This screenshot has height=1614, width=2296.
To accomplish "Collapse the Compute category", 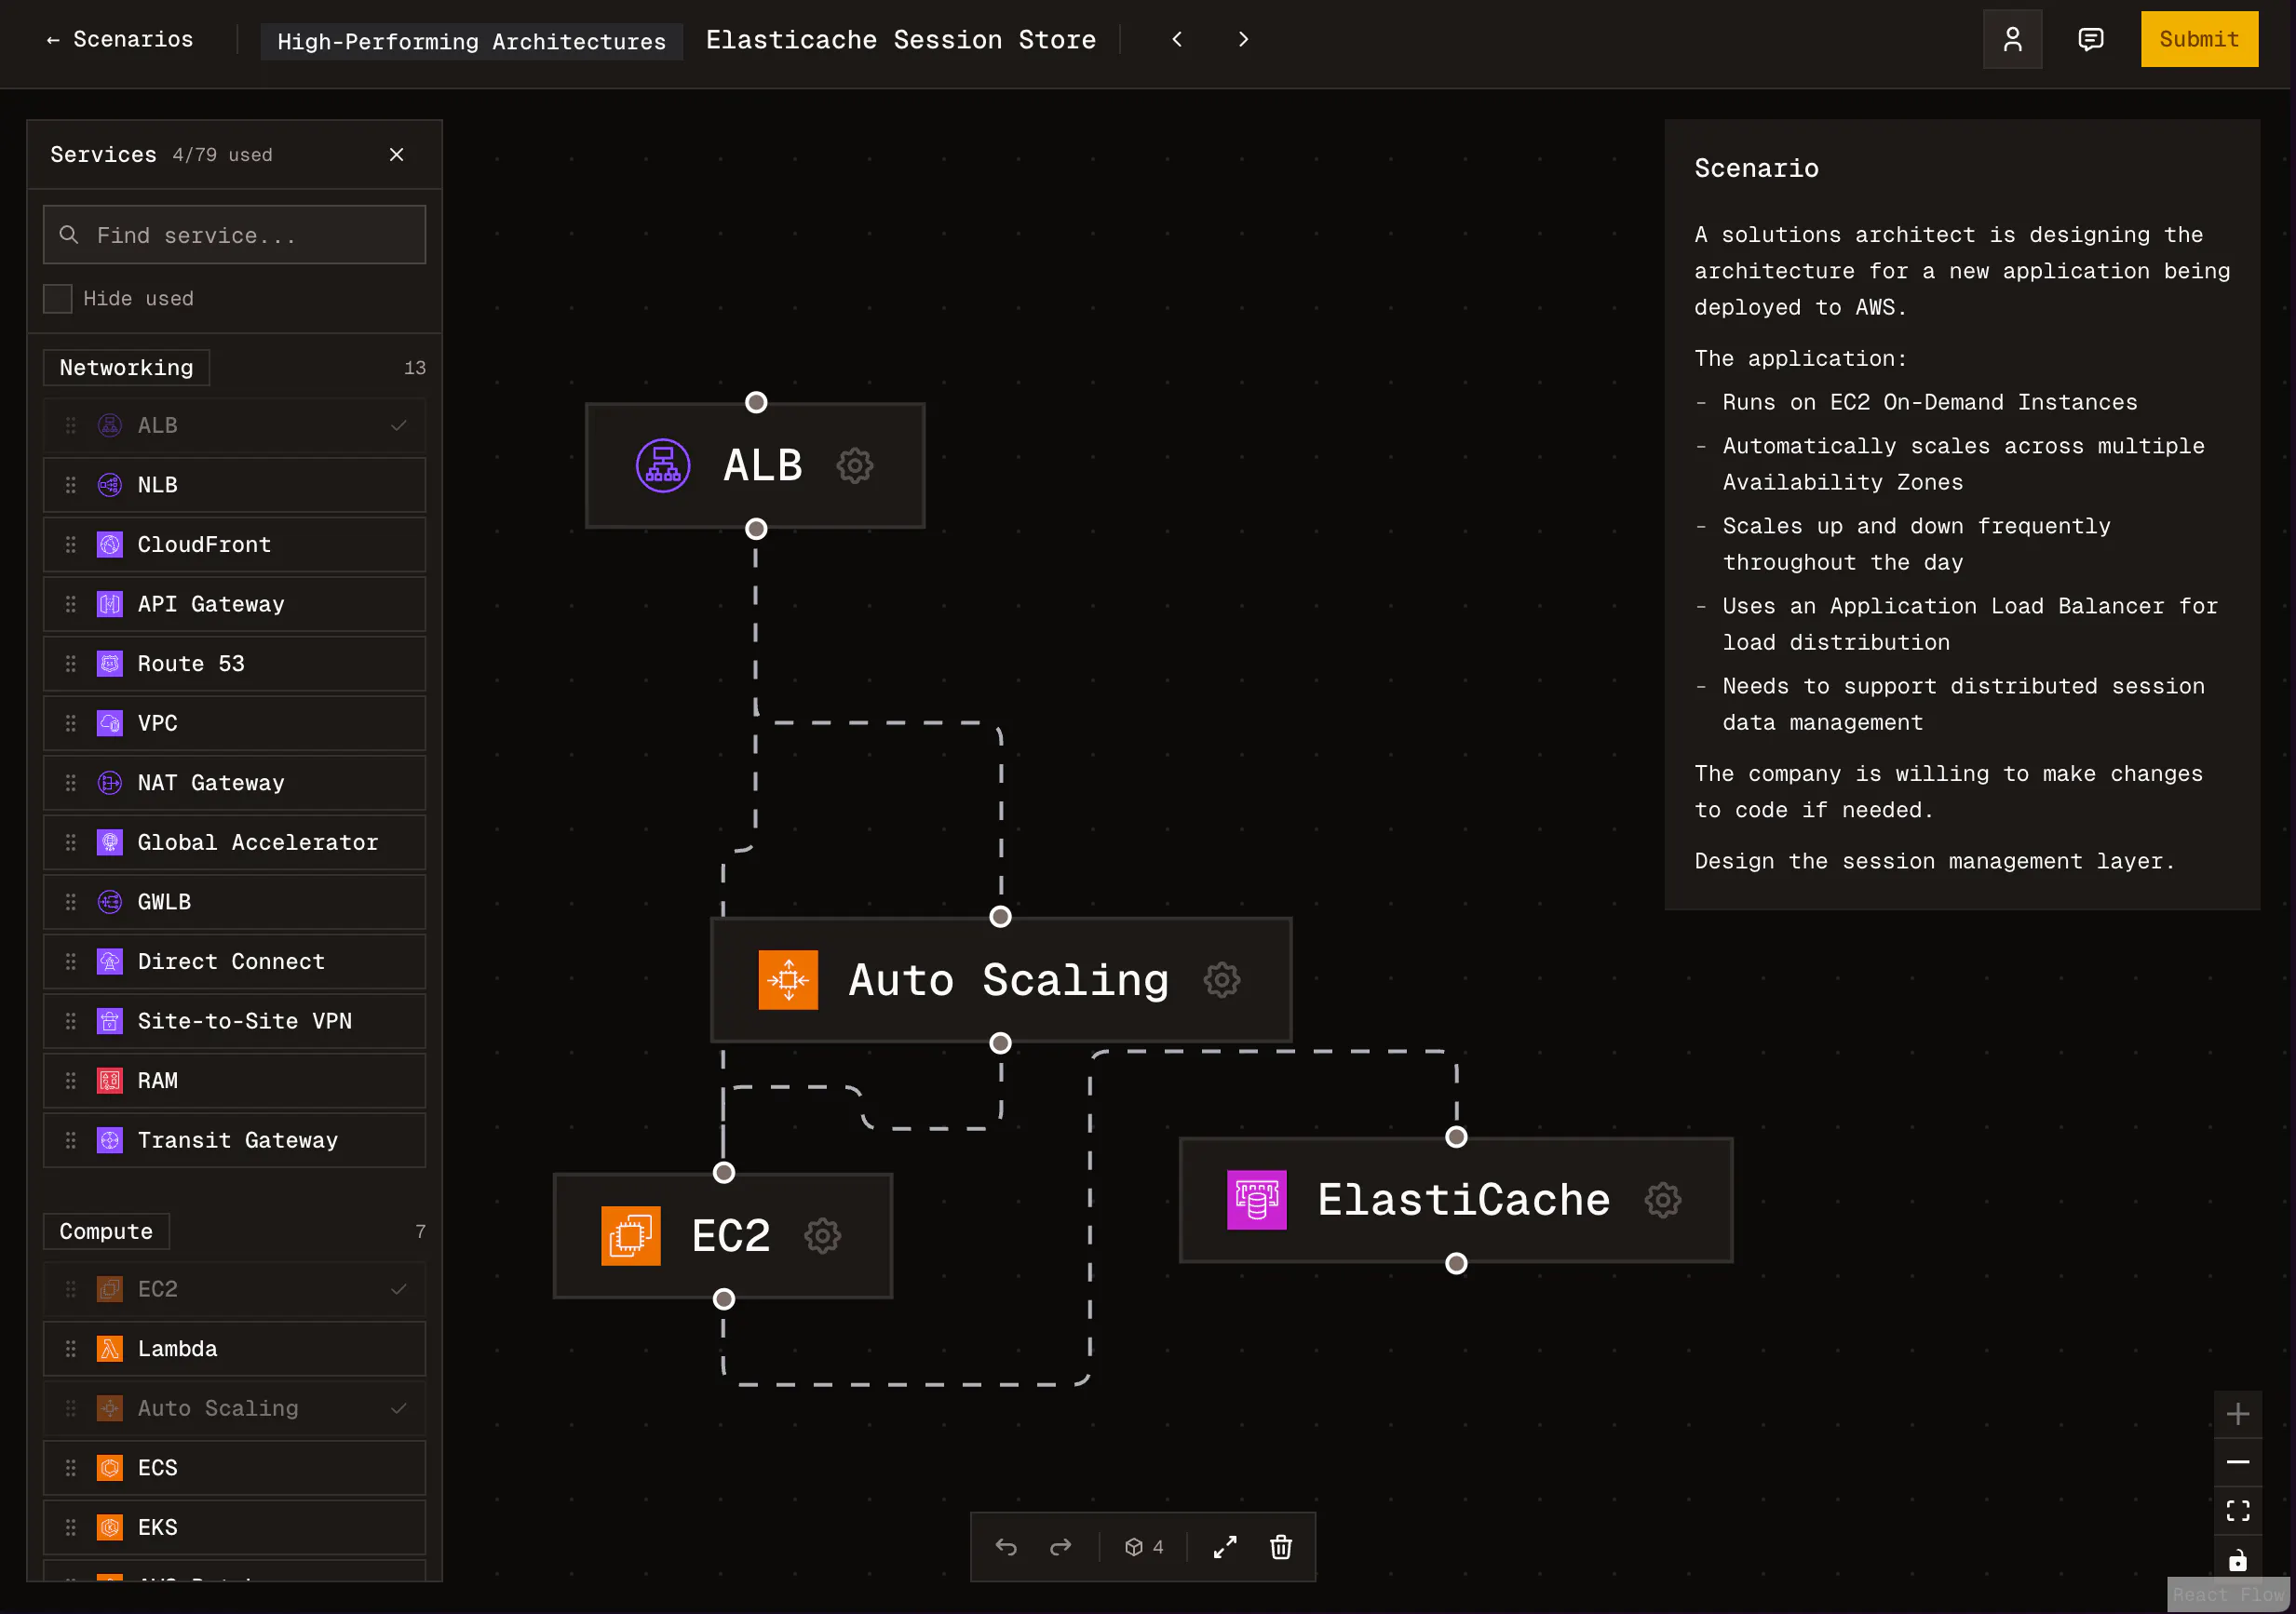I will click(106, 1232).
